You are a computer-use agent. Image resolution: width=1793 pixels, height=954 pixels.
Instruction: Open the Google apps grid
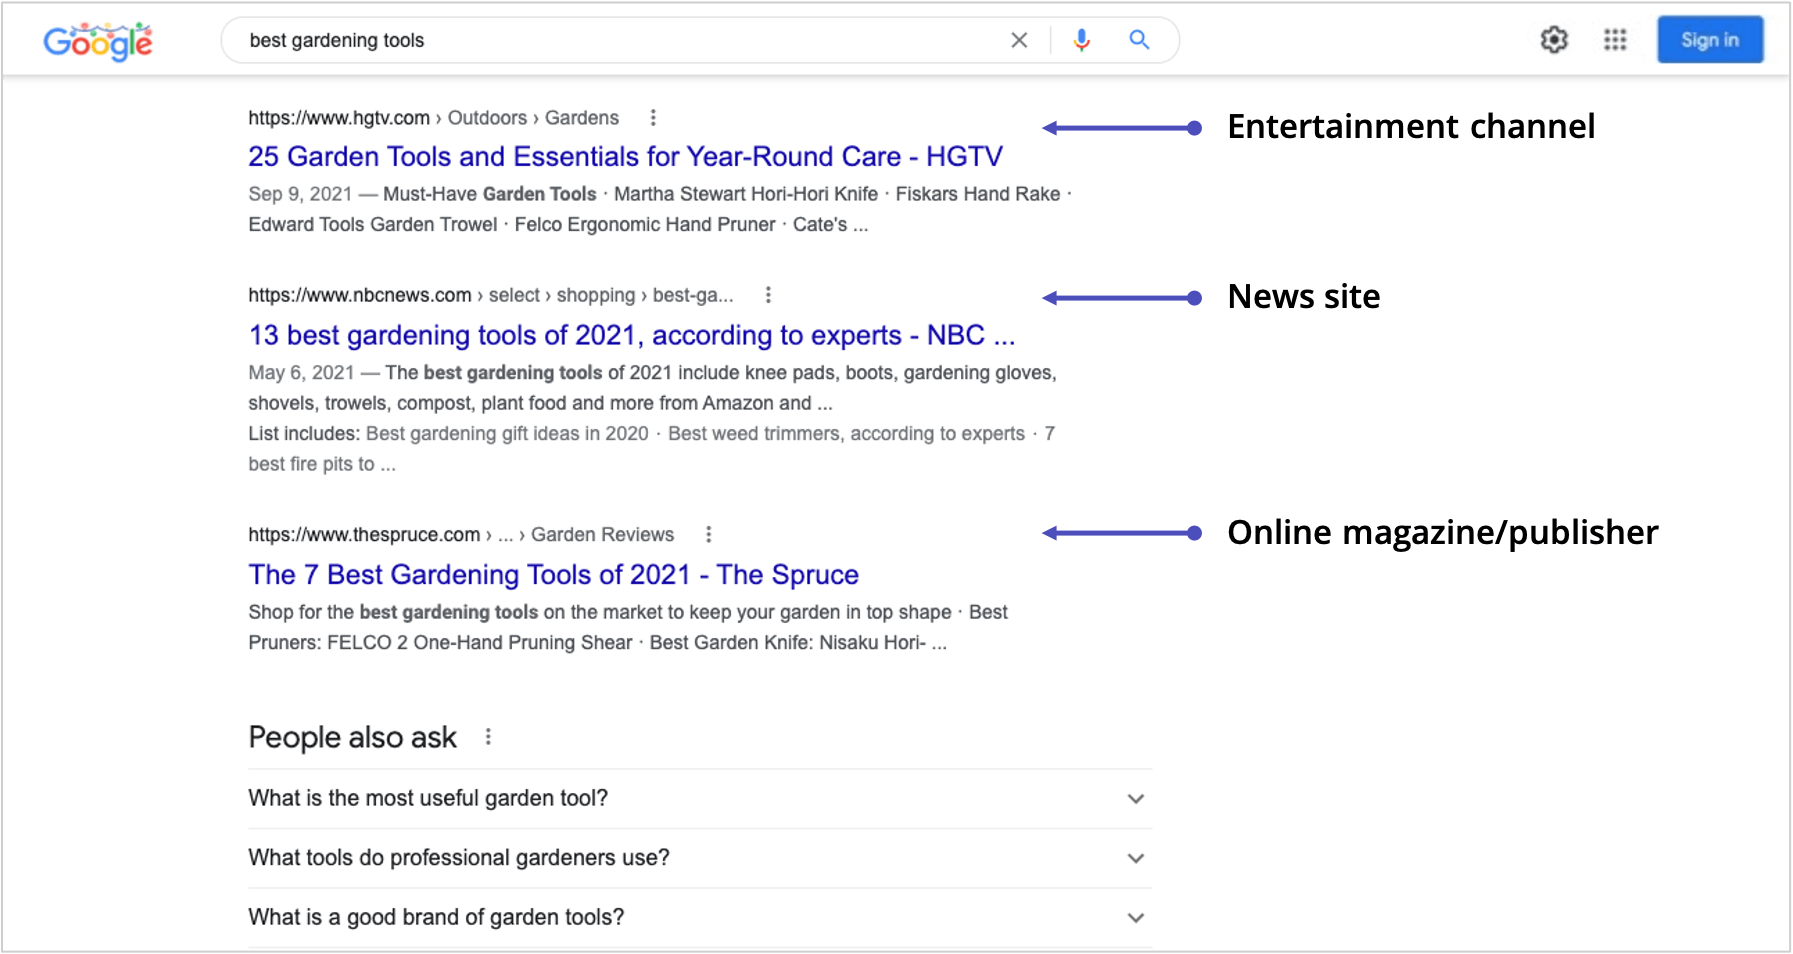coord(1615,40)
